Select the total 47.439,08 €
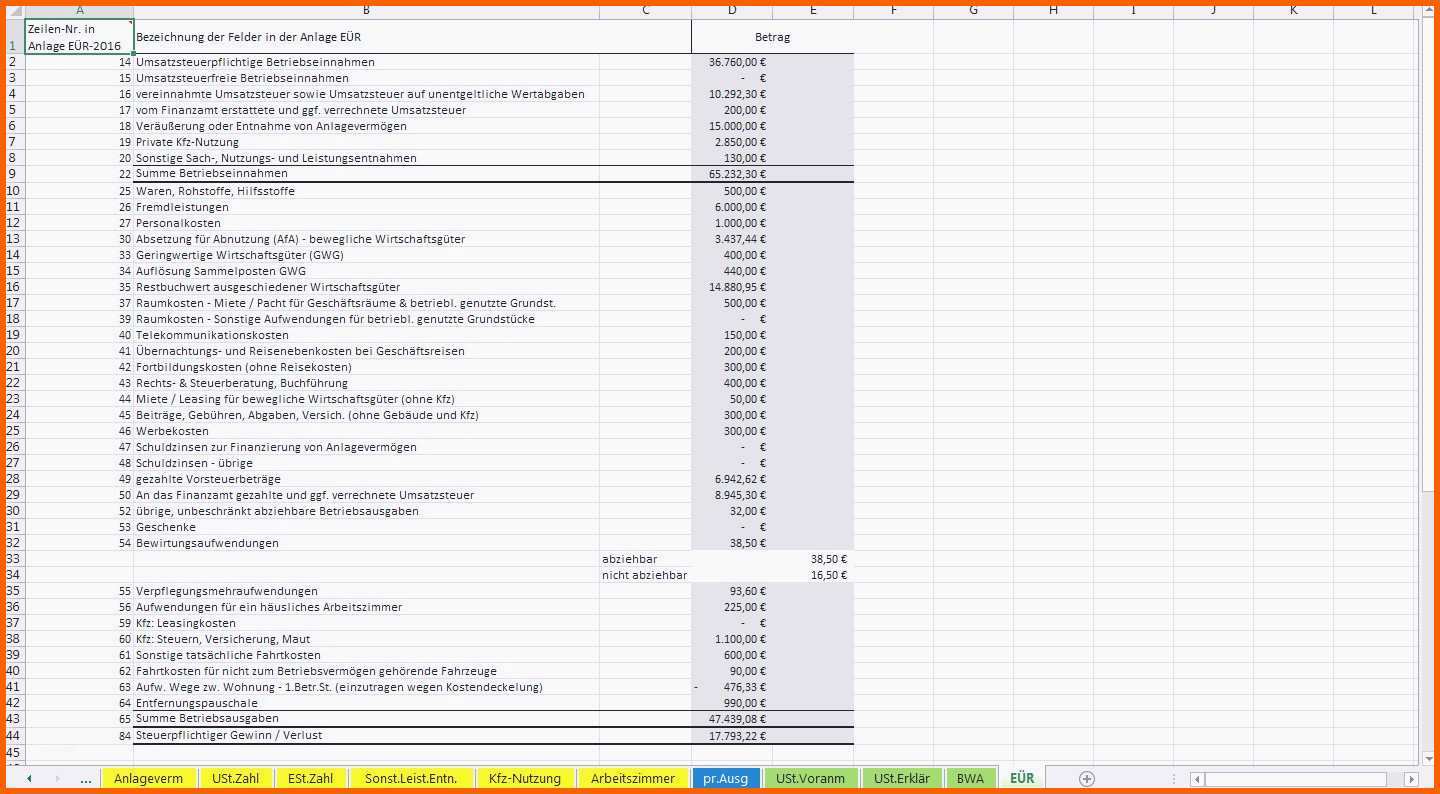 [732, 719]
